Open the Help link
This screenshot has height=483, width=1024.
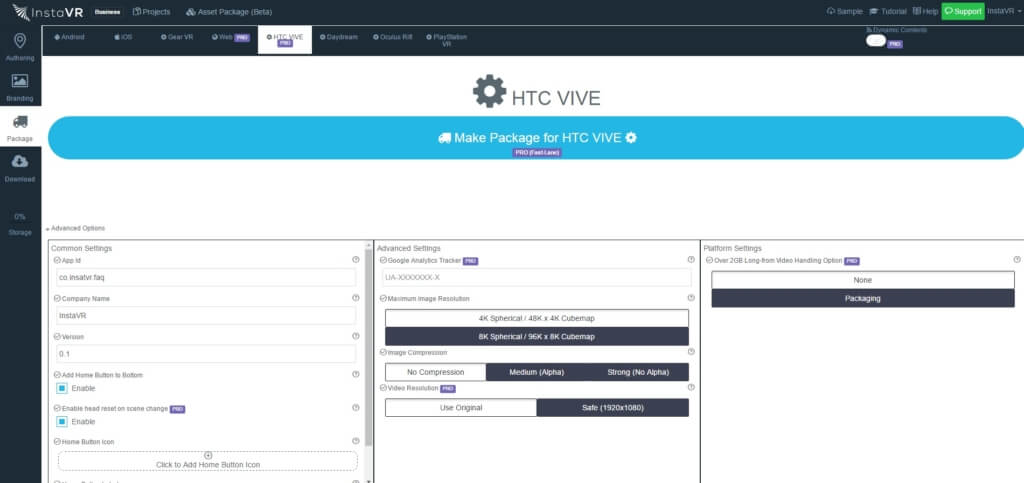pos(925,11)
